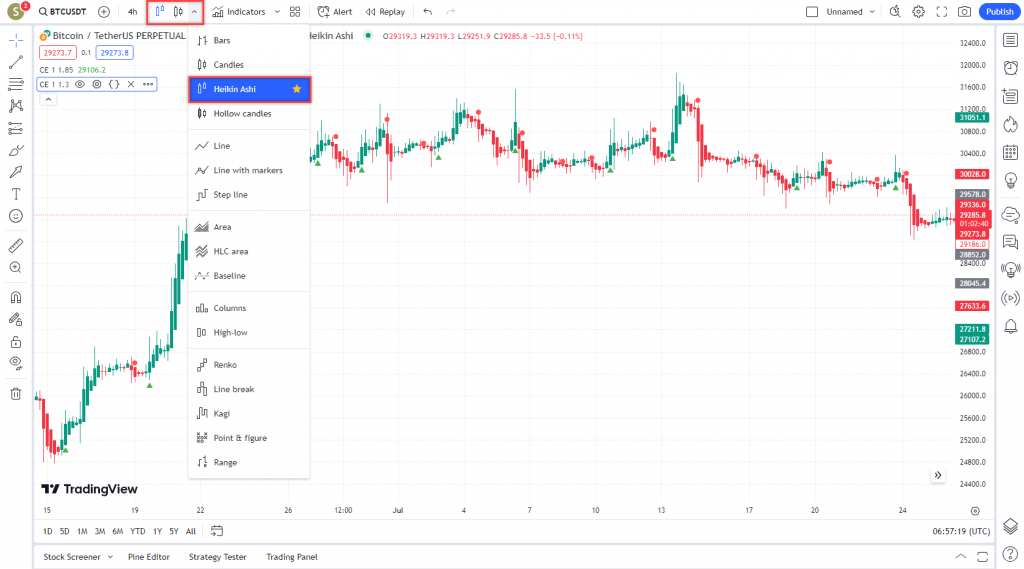1024x569 pixels.
Task: Set the 1D date range
Action: tap(48, 531)
